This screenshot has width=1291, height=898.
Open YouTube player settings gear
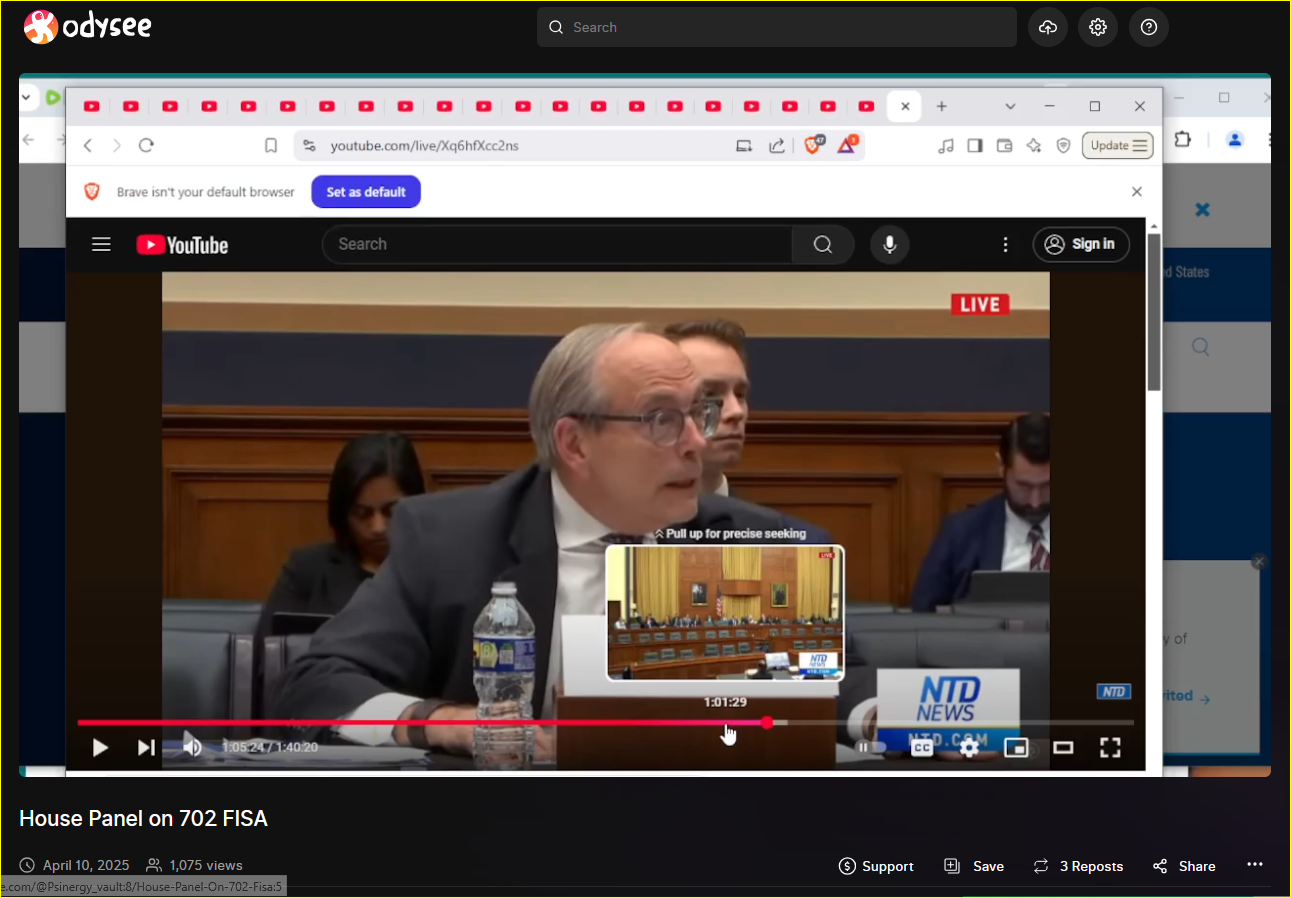[969, 747]
